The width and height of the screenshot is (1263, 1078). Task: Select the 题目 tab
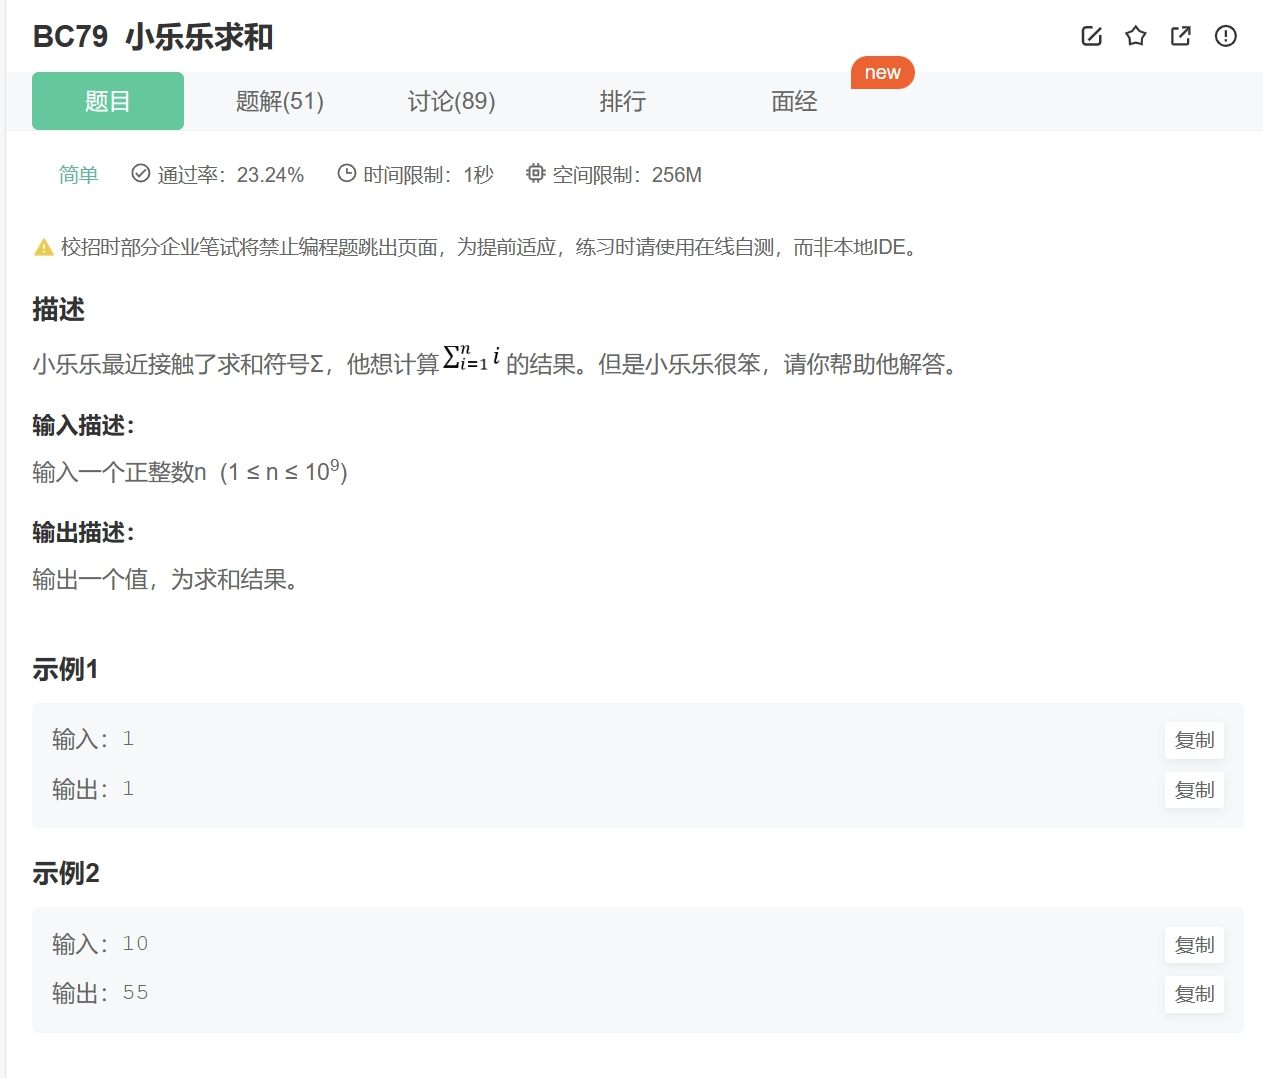coord(107,101)
